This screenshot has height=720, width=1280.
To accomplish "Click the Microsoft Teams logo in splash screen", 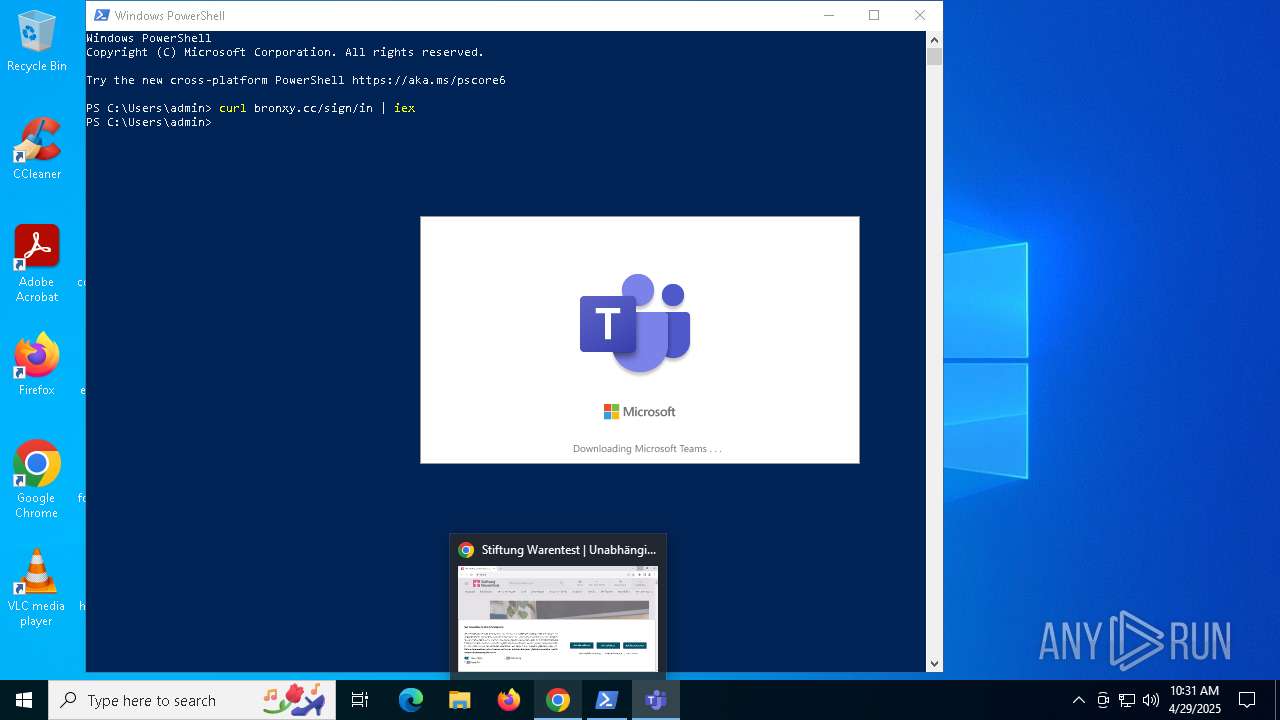I will [x=635, y=323].
